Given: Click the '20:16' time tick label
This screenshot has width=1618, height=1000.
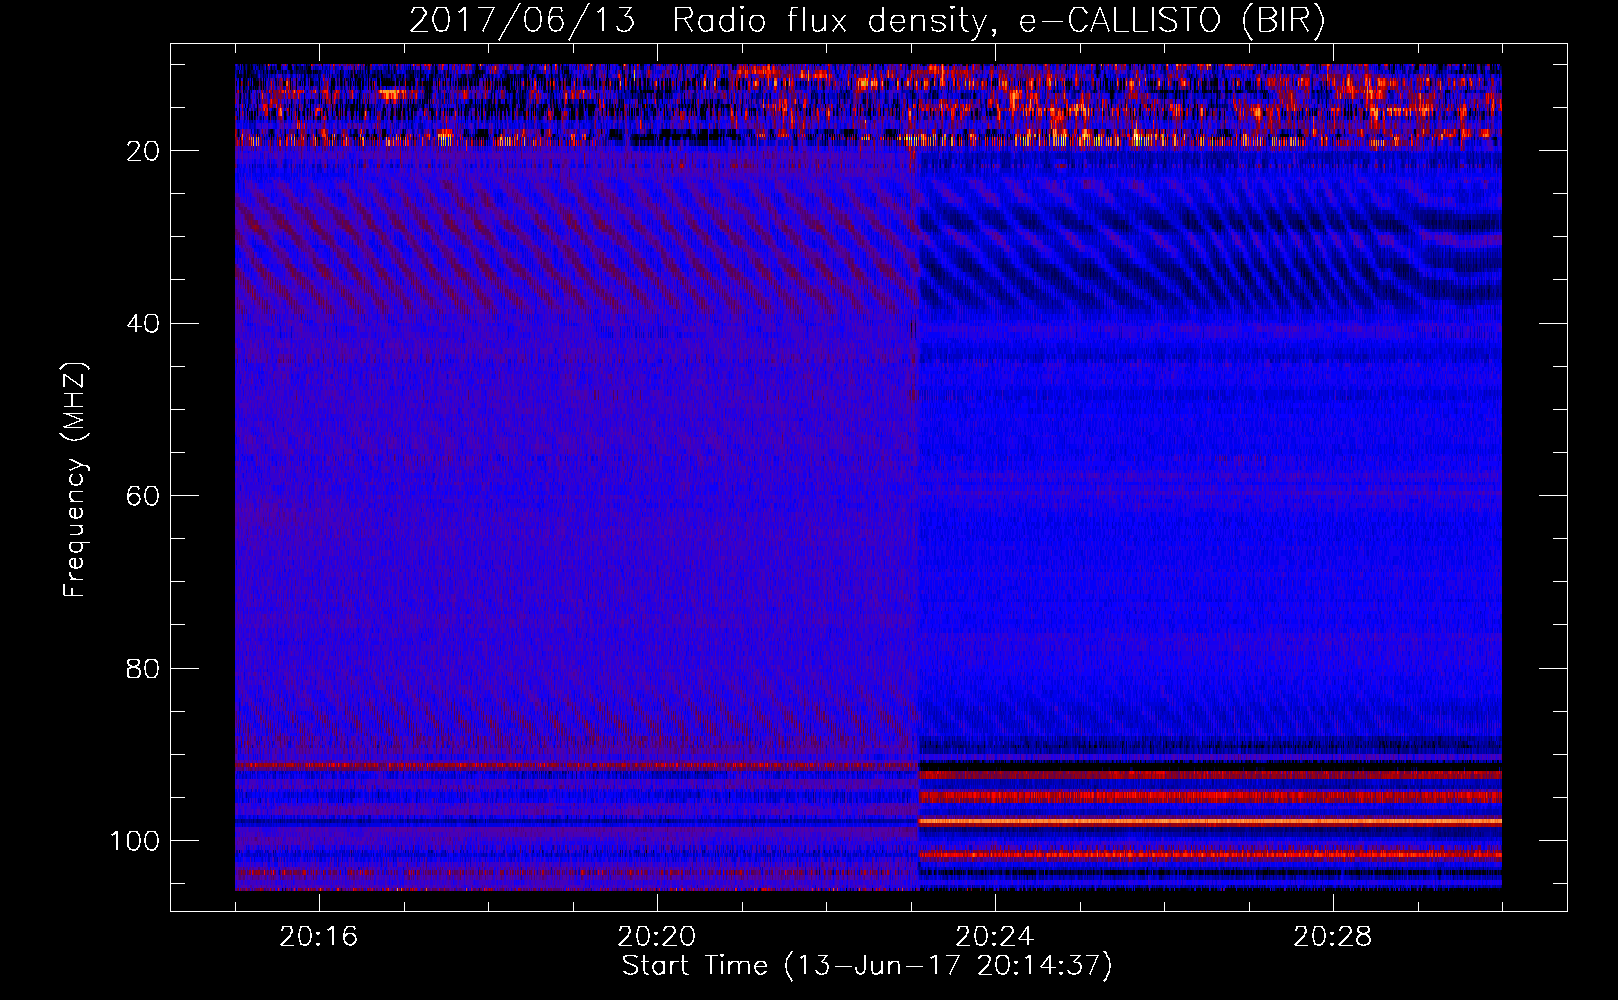Looking at the screenshot, I should (x=318, y=937).
